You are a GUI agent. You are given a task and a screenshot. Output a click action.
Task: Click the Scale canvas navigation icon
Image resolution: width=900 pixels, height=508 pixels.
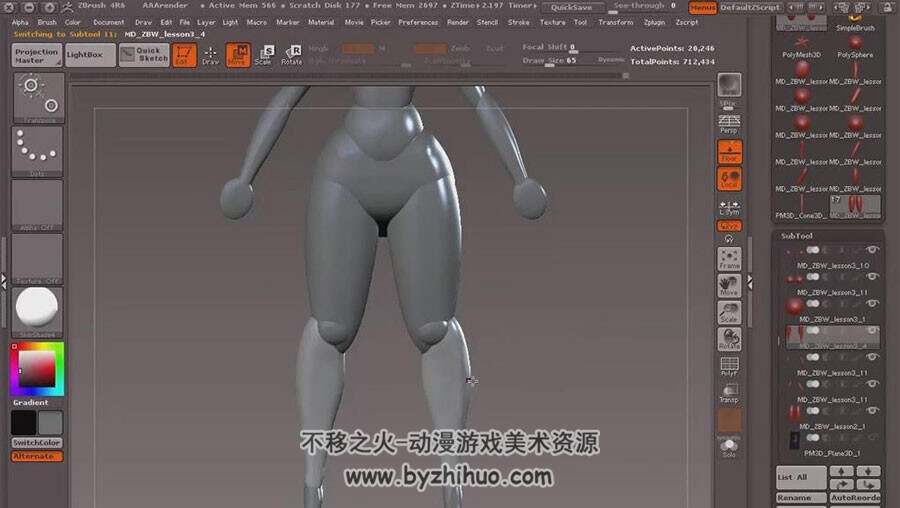pyautogui.click(x=729, y=313)
